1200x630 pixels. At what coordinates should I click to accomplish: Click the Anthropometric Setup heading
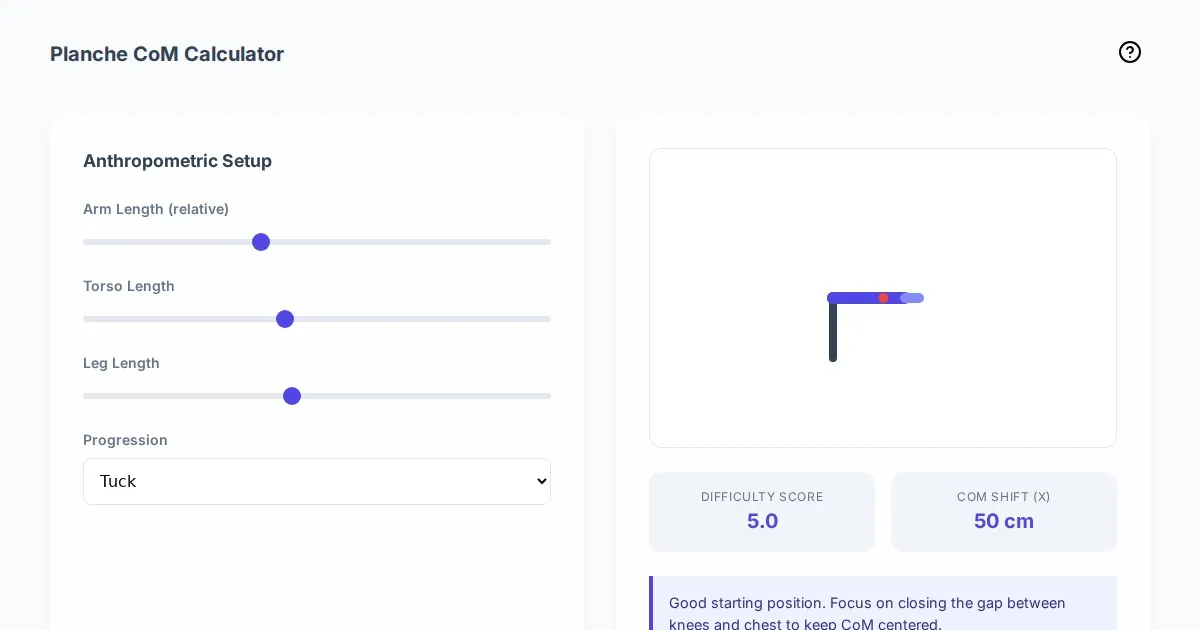pos(177,161)
